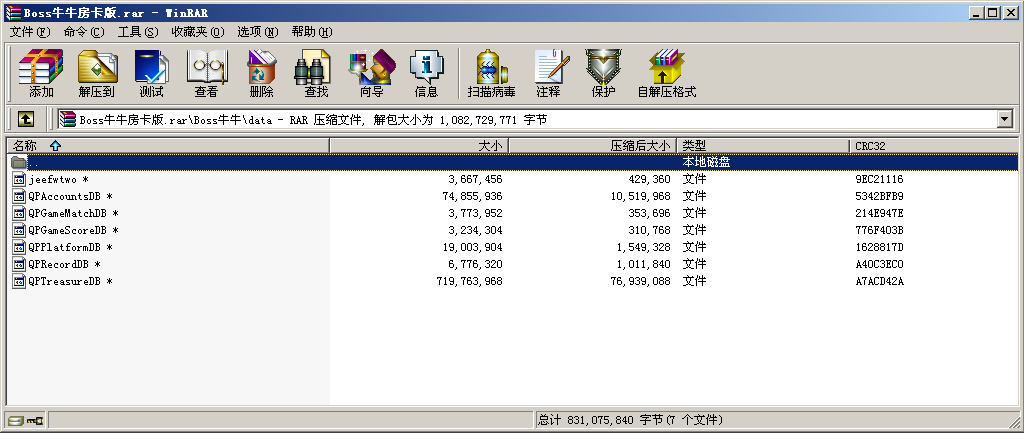Open the File (文件) menu
The height and width of the screenshot is (433, 1024).
[29, 32]
